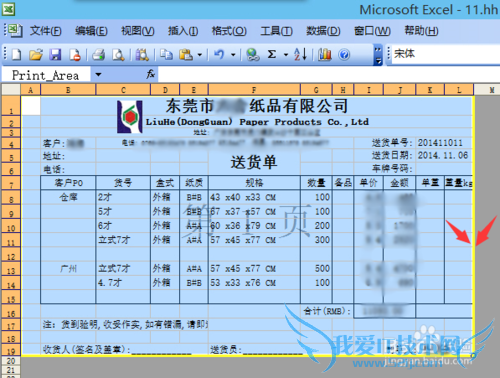500x378 pixels.
Task: Click the 广州 cell
Action: tap(68, 268)
